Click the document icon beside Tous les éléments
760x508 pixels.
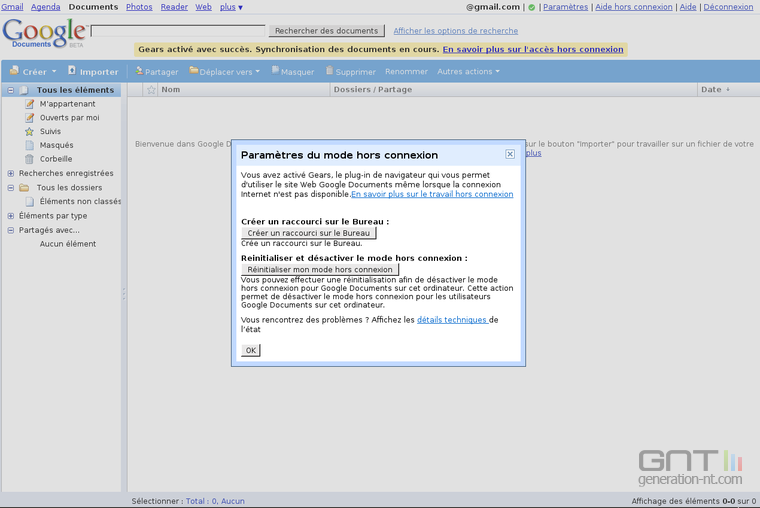pyautogui.click(x=24, y=90)
